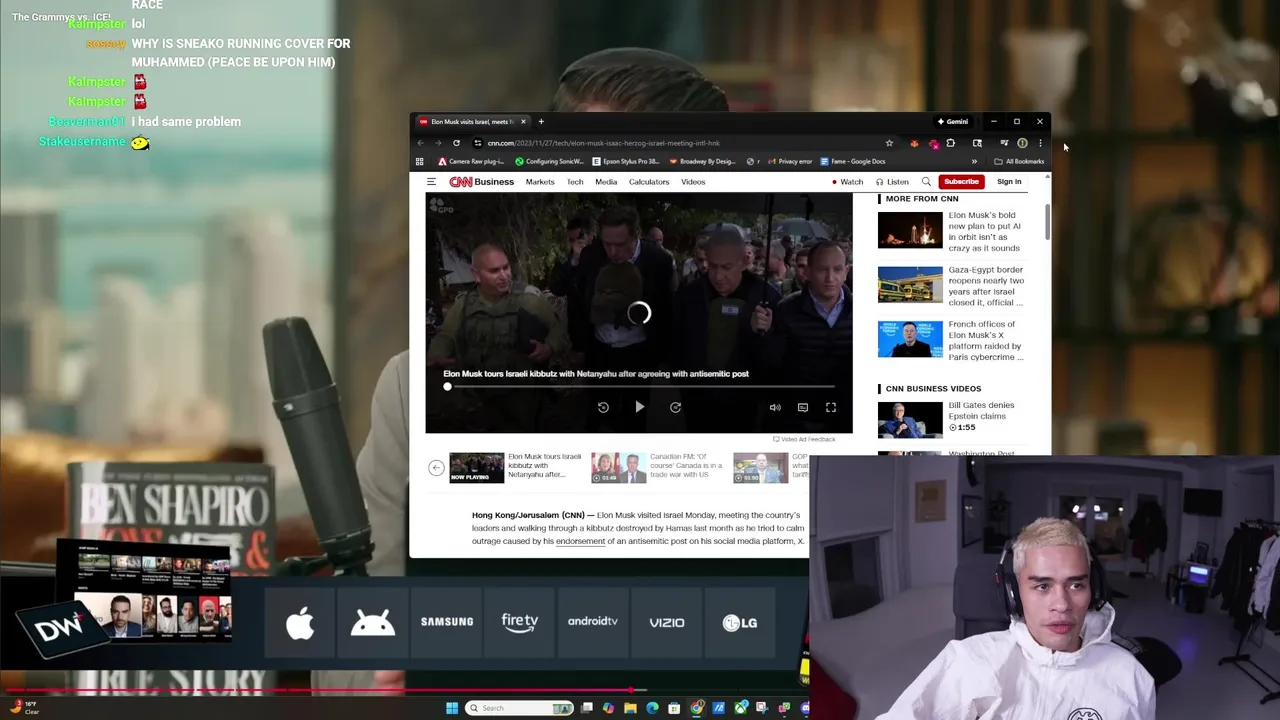
Task: Open the Gemini button in Chrome
Action: (952, 122)
